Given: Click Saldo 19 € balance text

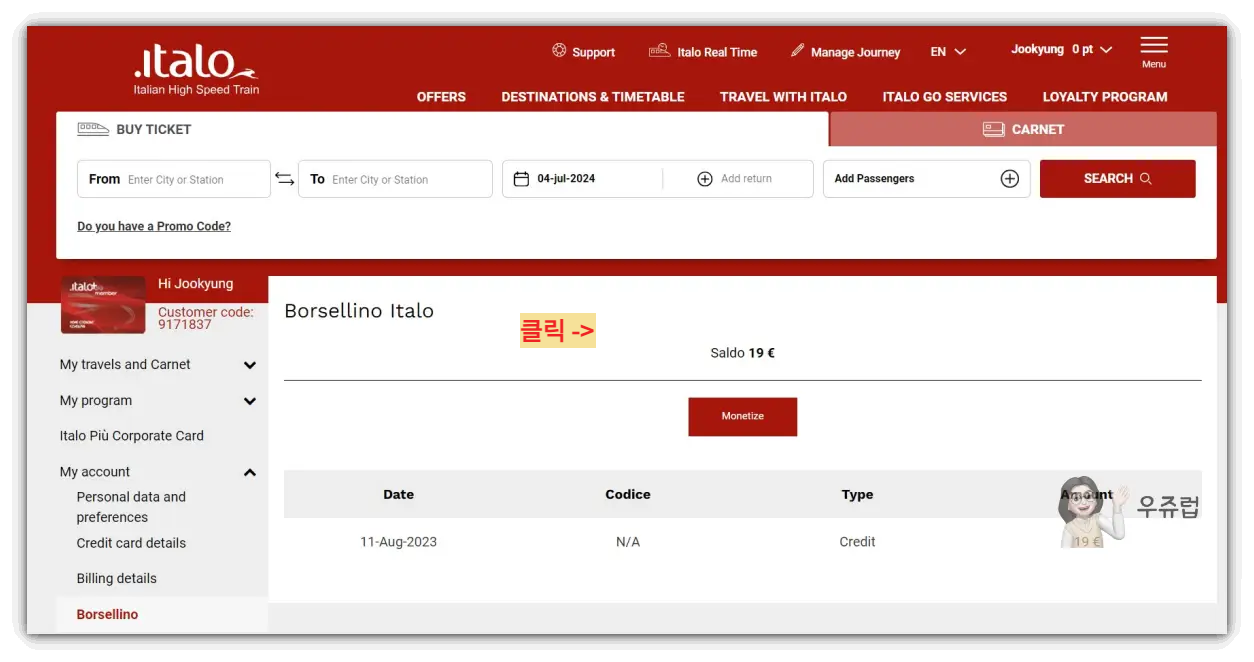Looking at the screenshot, I should (742, 353).
